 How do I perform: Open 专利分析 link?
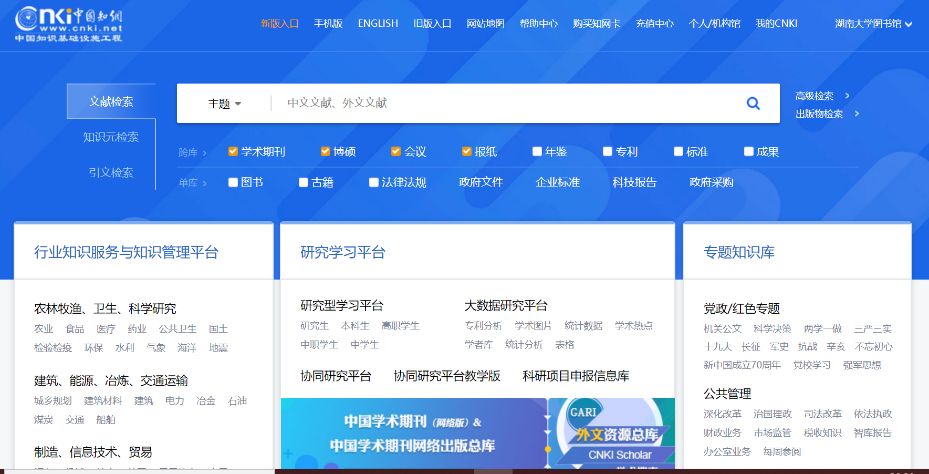pyautogui.click(x=483, y=326)
